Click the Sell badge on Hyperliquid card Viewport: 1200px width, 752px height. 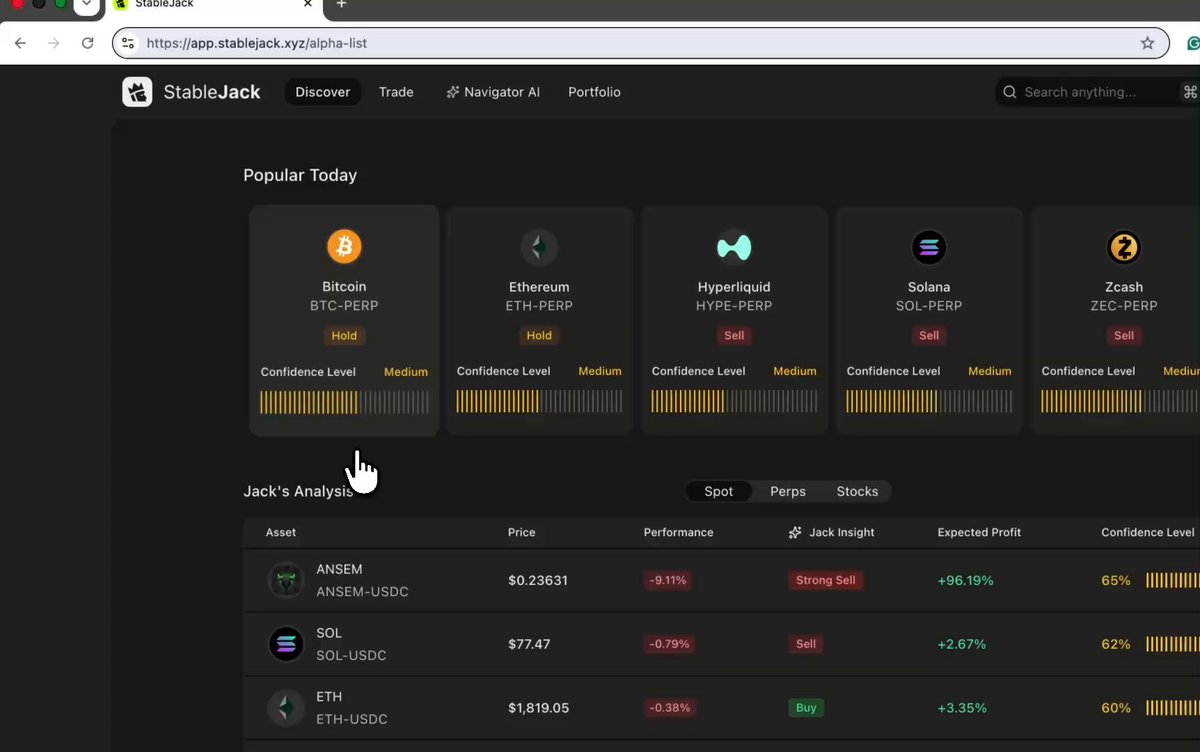(x=734, y=336)
